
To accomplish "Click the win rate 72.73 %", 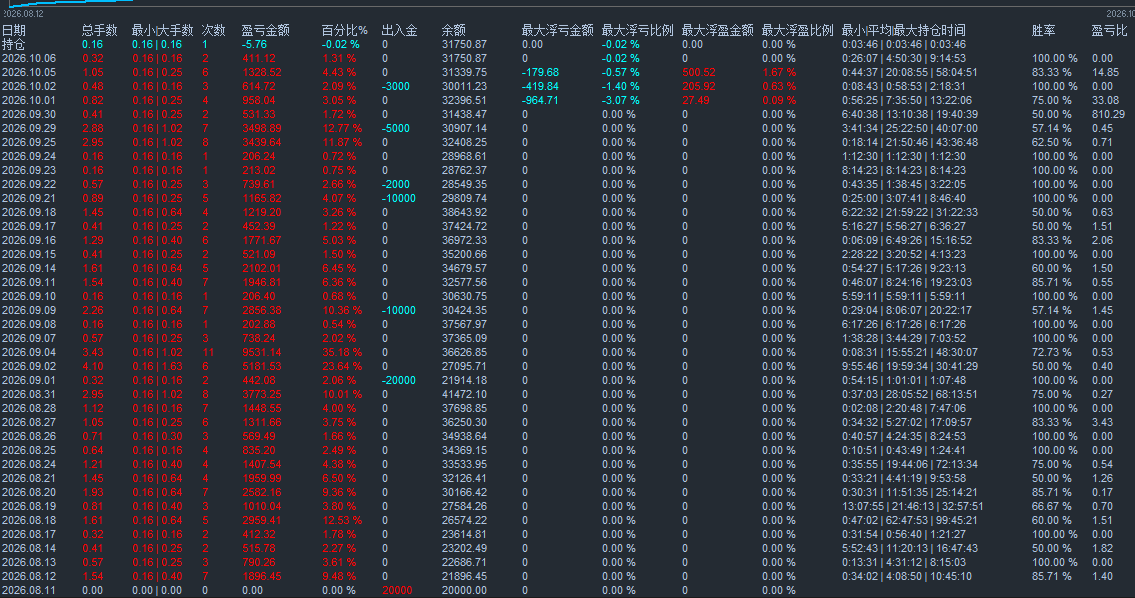I will 1052,353.
